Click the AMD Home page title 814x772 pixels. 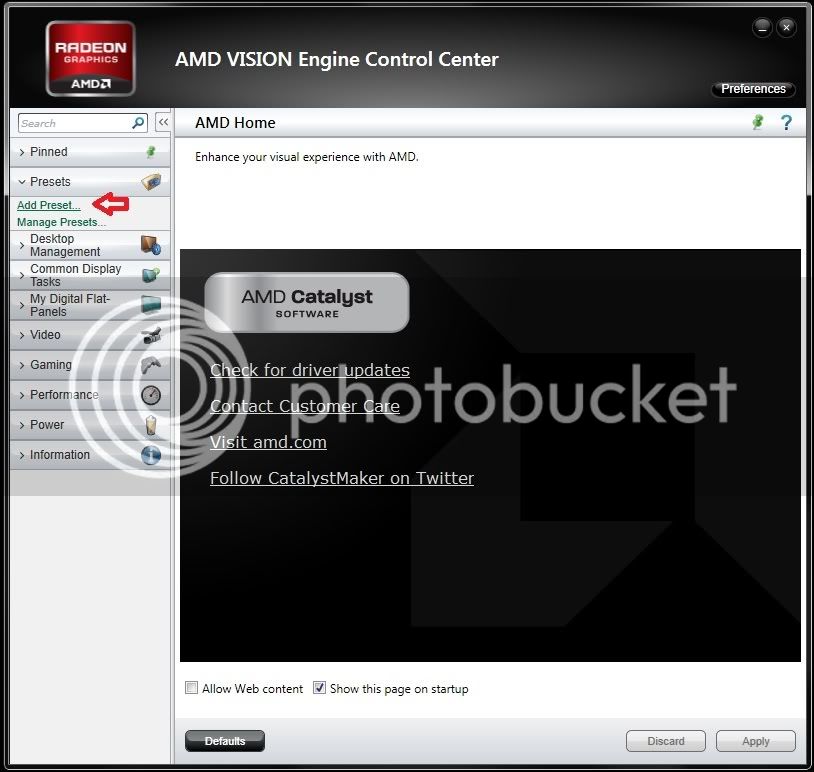pyautogui.click(x=235, y=123)
